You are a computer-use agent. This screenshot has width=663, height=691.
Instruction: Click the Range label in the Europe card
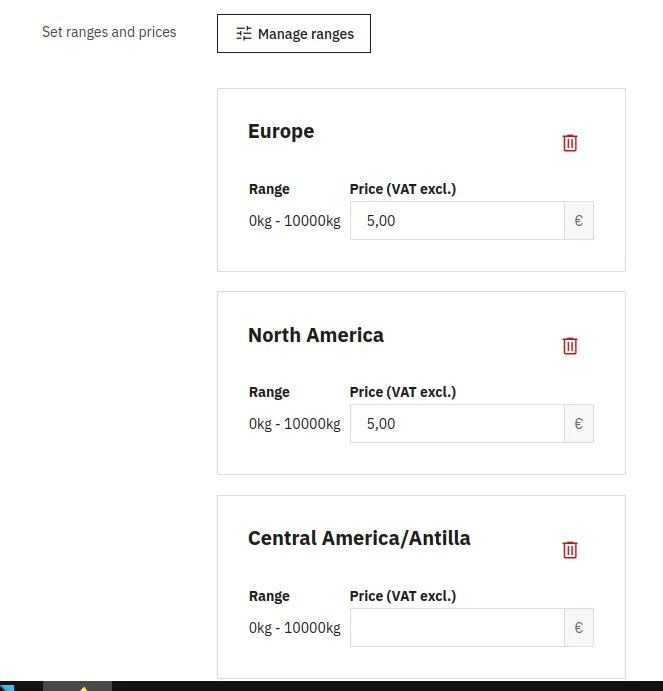269,189
